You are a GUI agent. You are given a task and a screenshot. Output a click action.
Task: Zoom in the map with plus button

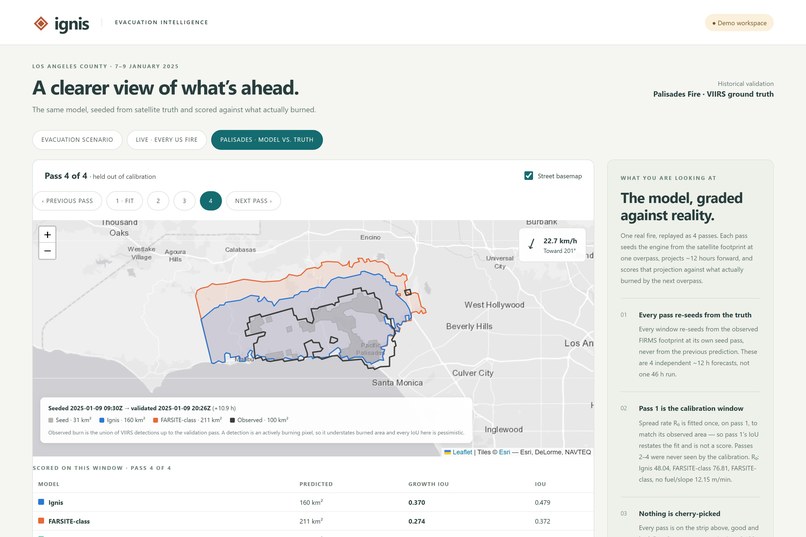47,234
